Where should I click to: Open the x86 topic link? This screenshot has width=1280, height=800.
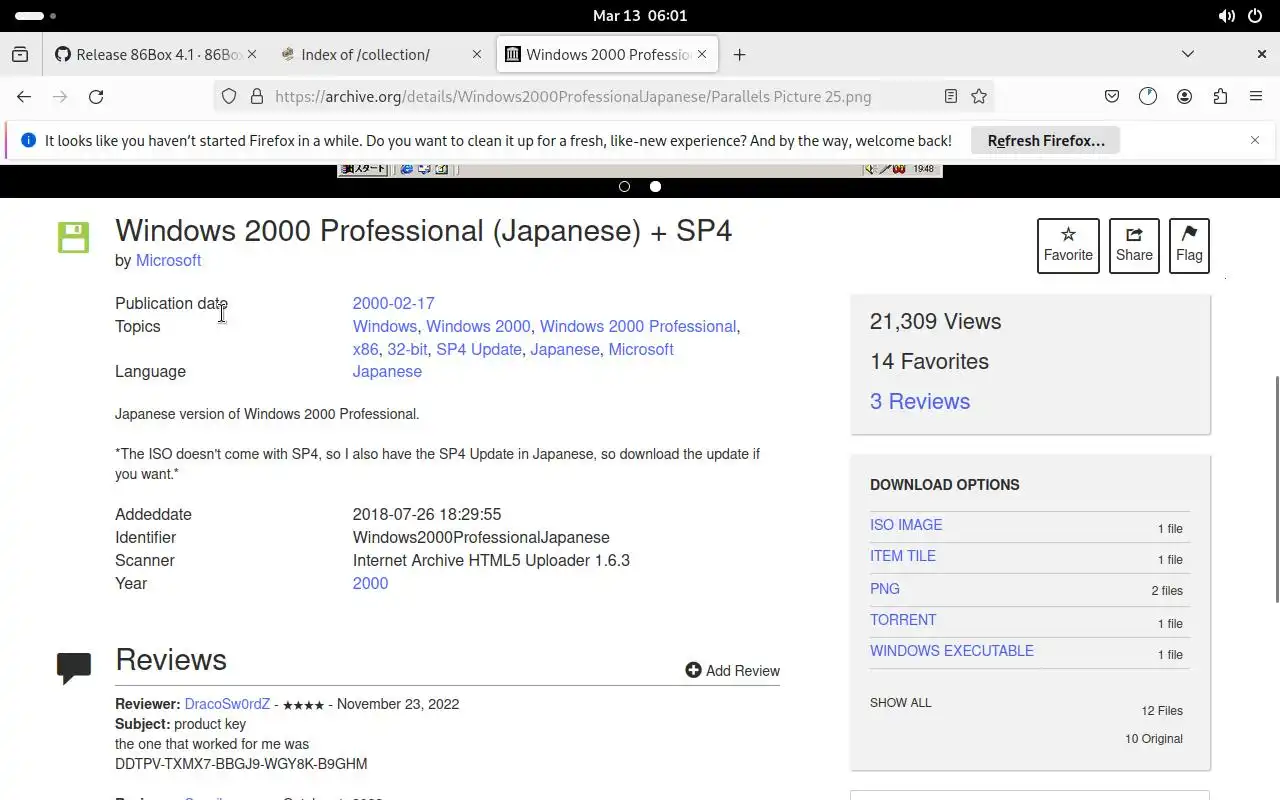point(365,349)
